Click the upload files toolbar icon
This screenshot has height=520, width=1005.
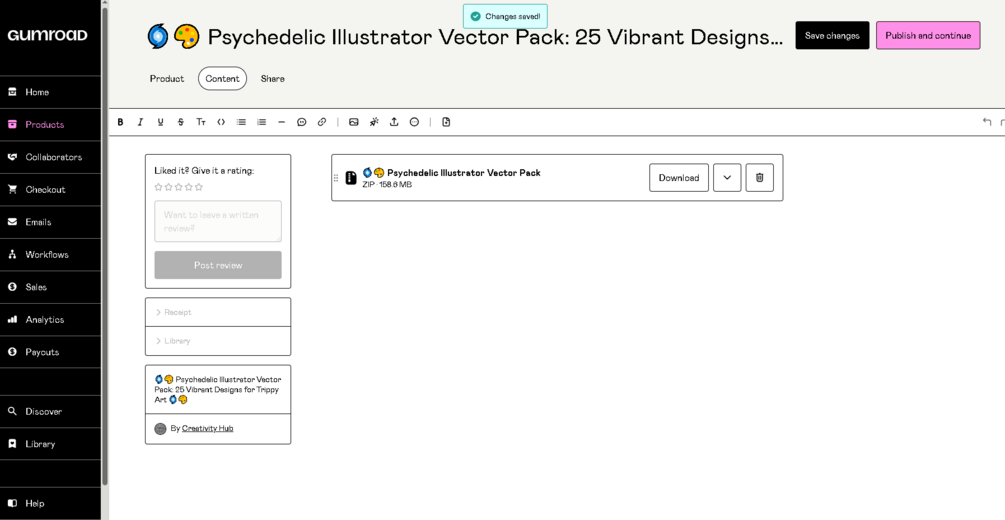[x=394, y=122]
